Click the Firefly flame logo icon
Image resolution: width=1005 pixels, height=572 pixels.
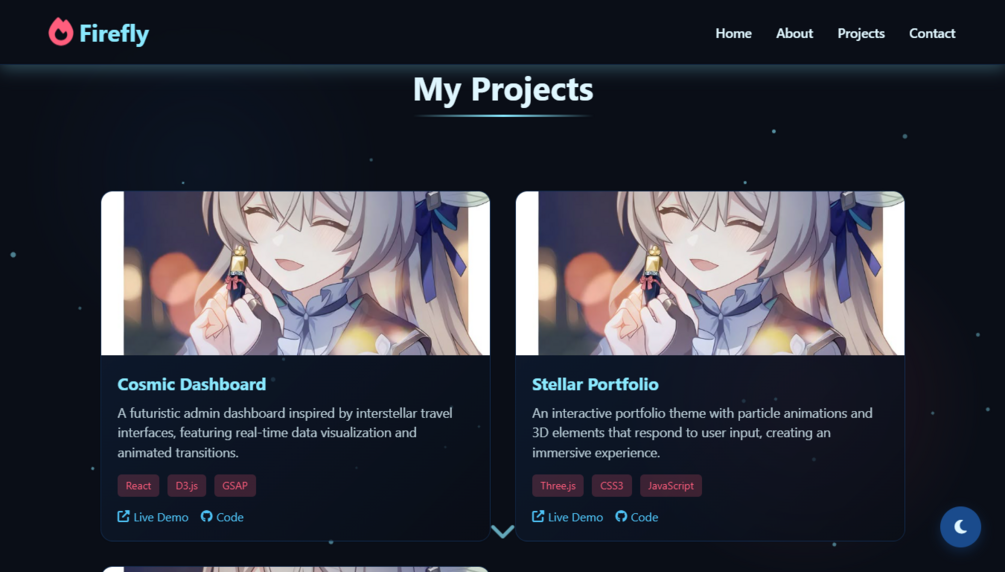[61, 32]
